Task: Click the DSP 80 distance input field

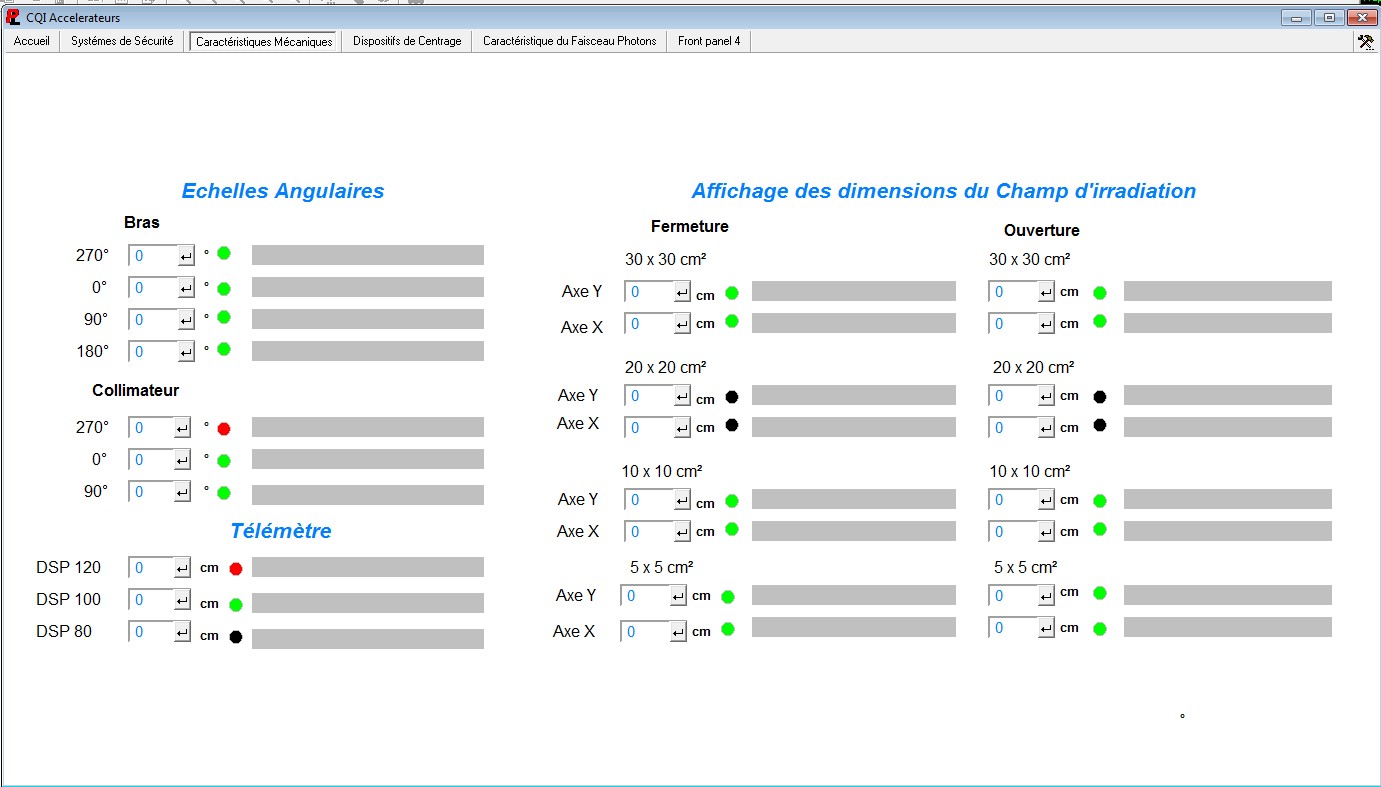Action: (151, 632)
